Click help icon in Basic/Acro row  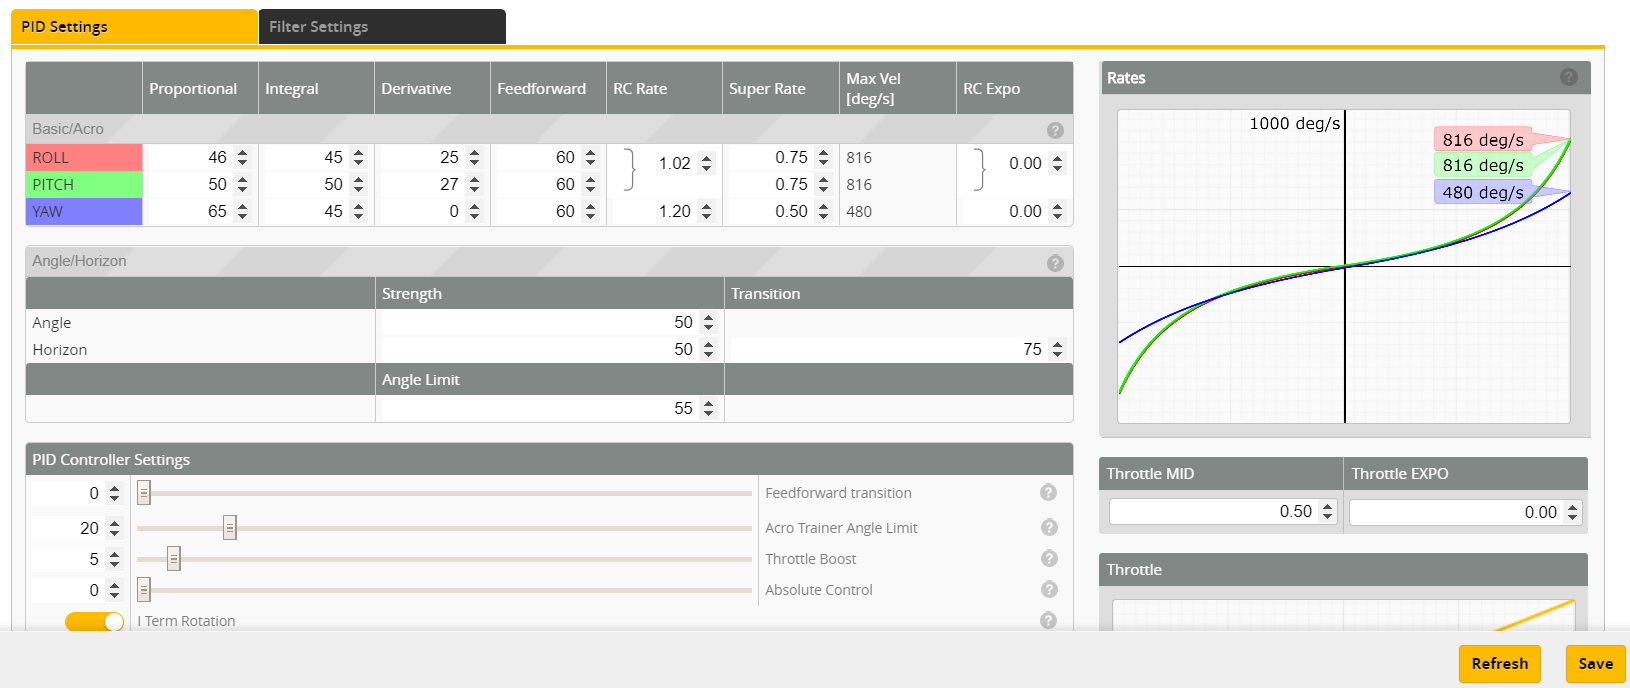(1055, 130)
